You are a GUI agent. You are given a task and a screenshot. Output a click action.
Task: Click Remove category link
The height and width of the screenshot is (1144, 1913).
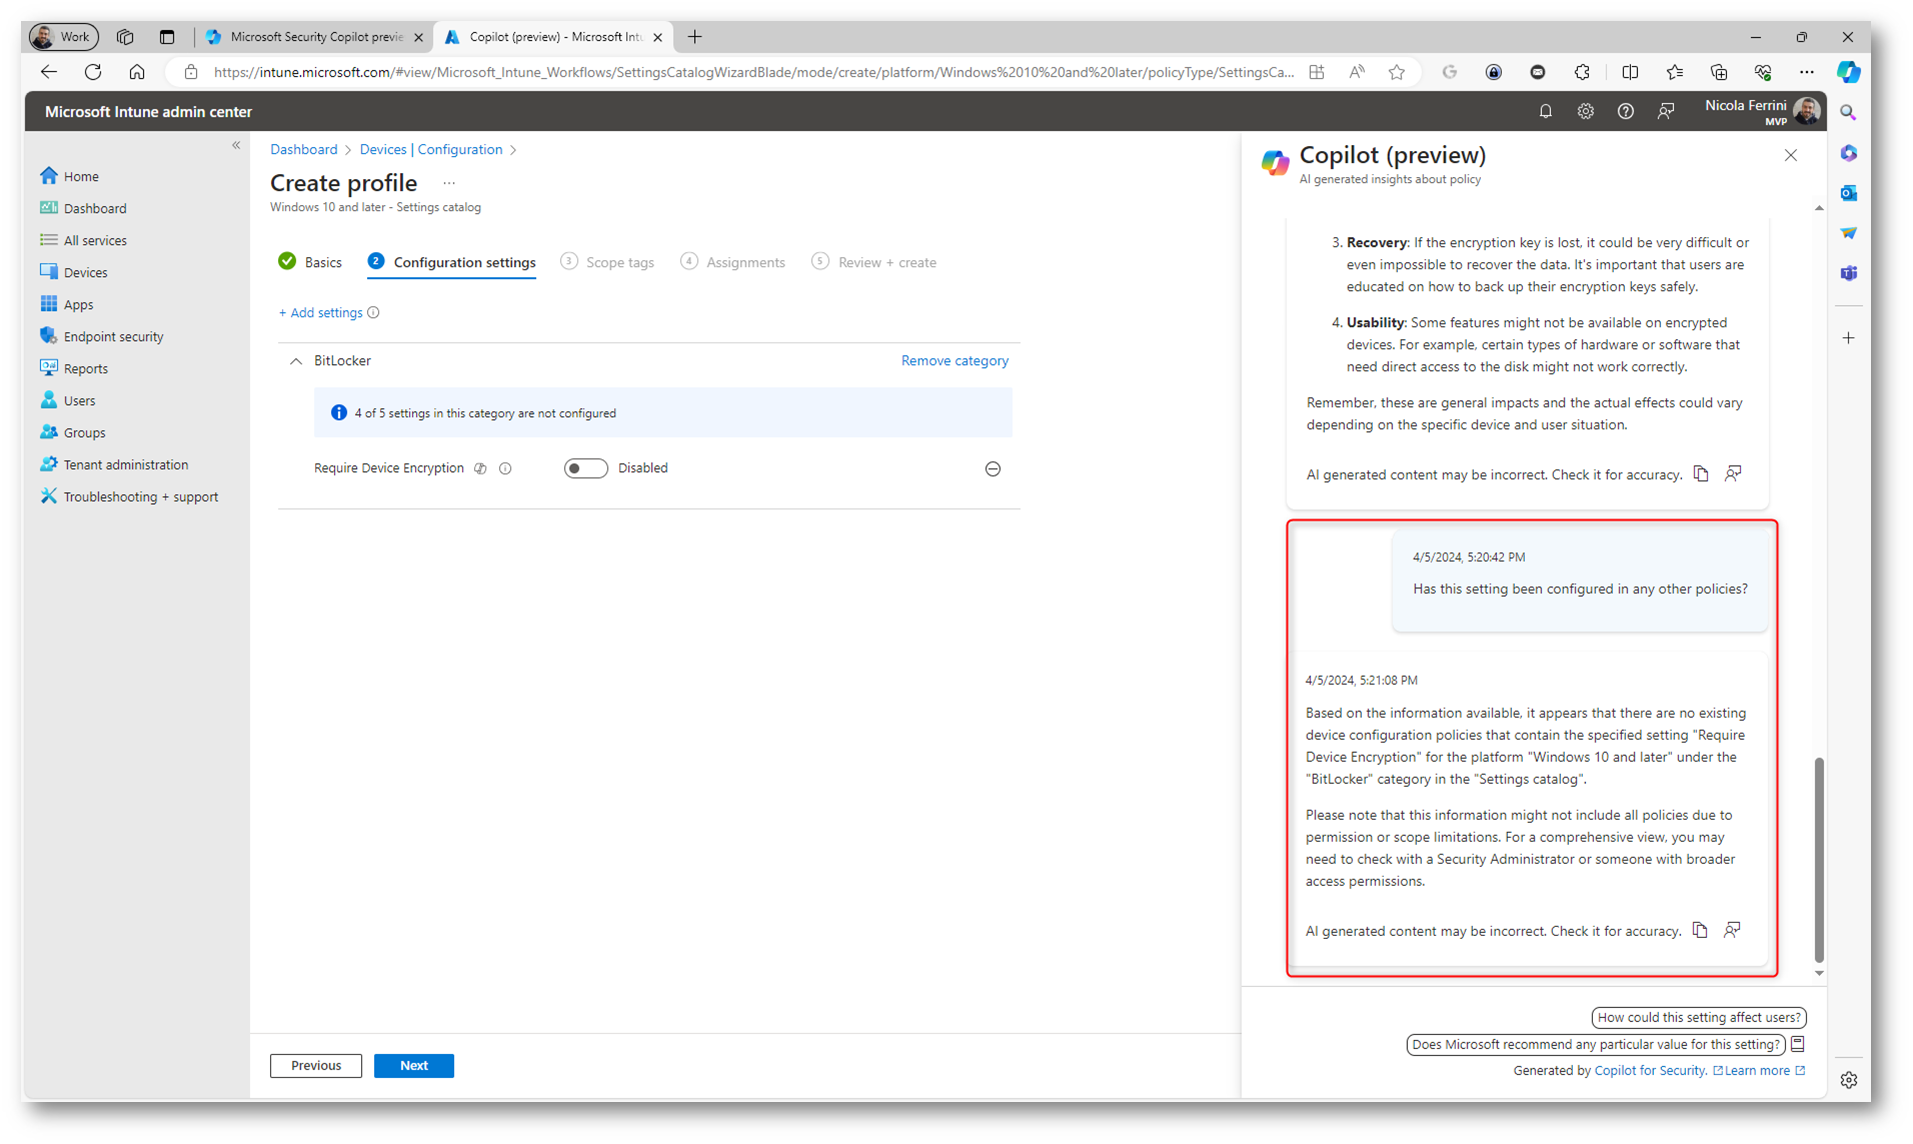(x=954, y=360)
